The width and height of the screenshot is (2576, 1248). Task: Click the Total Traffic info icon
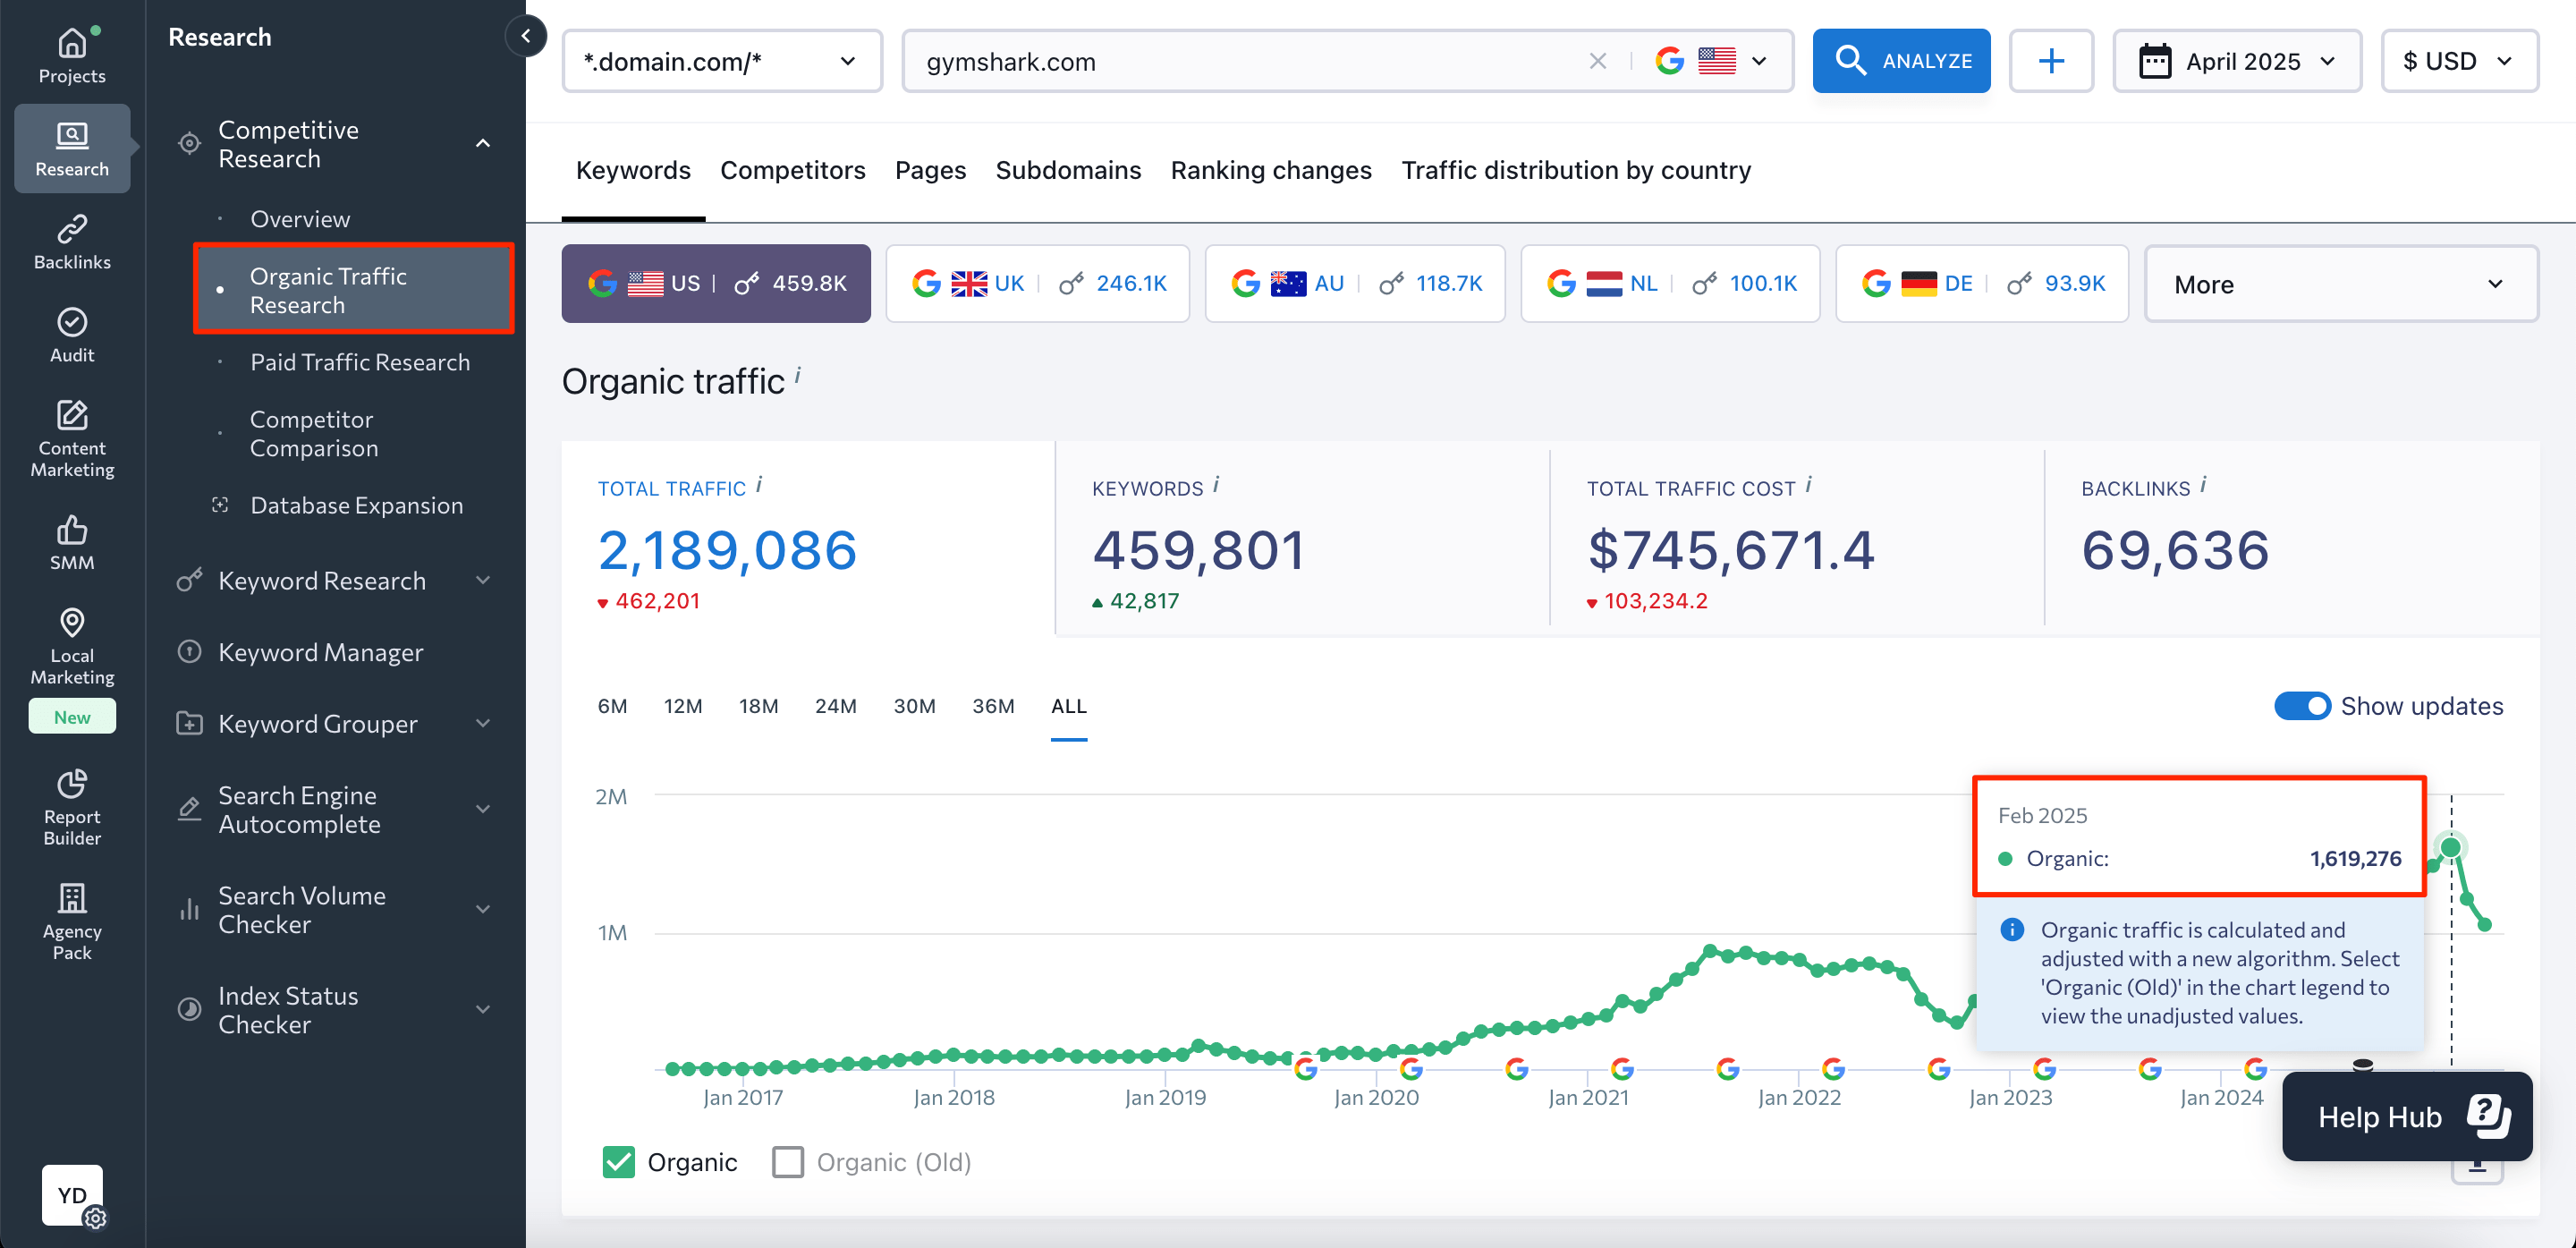click(x=759, y=485)
